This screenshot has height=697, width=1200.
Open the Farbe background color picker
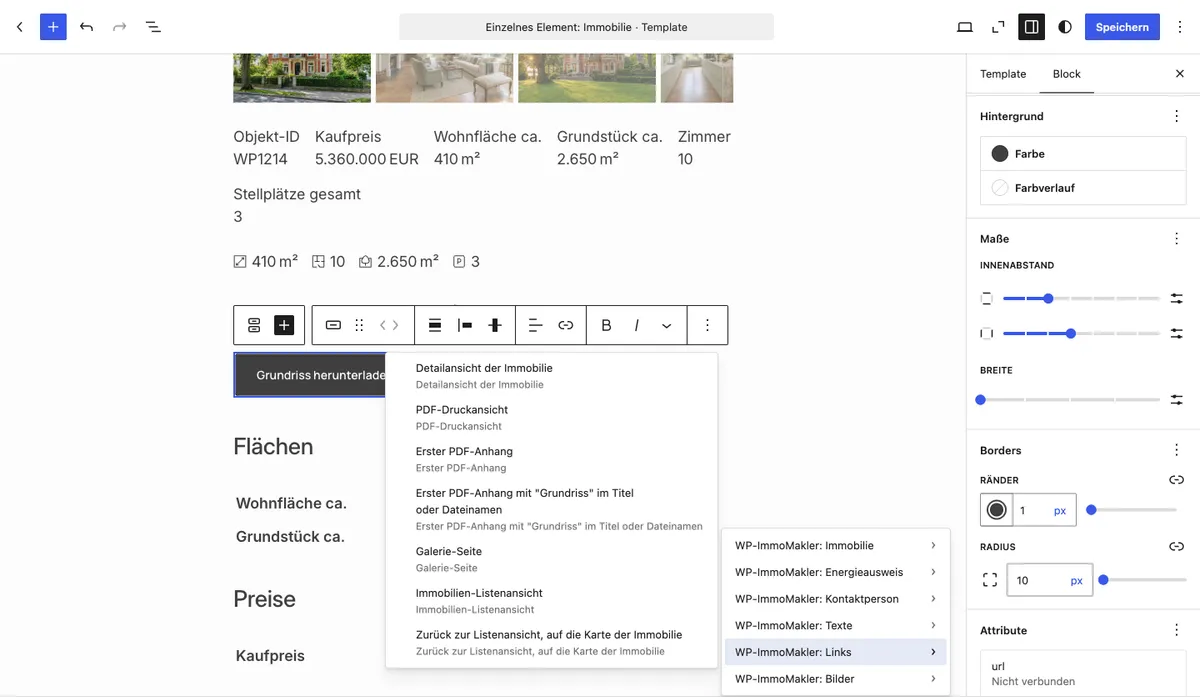pos(1083,154)
